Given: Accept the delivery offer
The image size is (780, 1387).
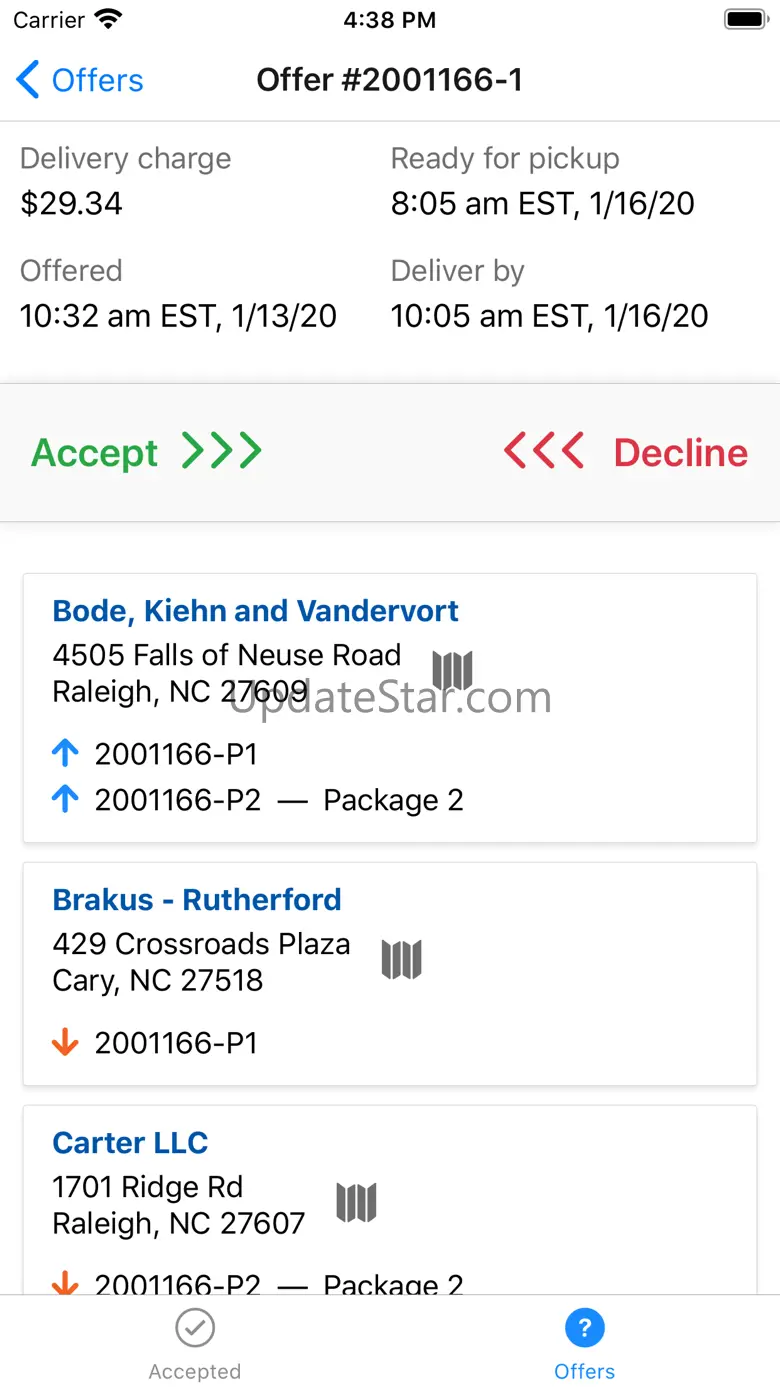Looking at the screenshot, I should (95, 453).
